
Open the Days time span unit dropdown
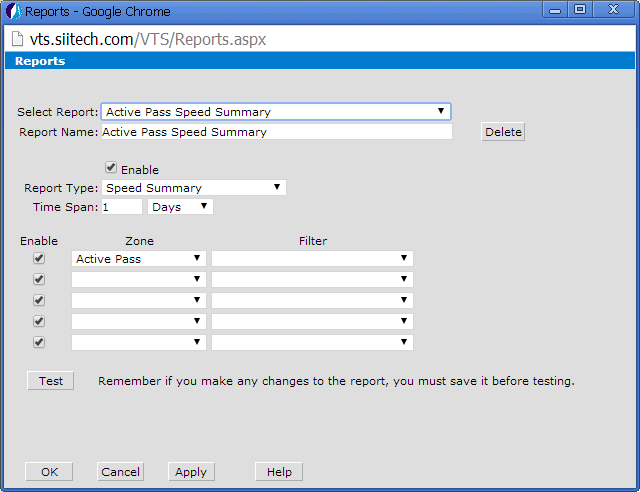click(180, 207)
